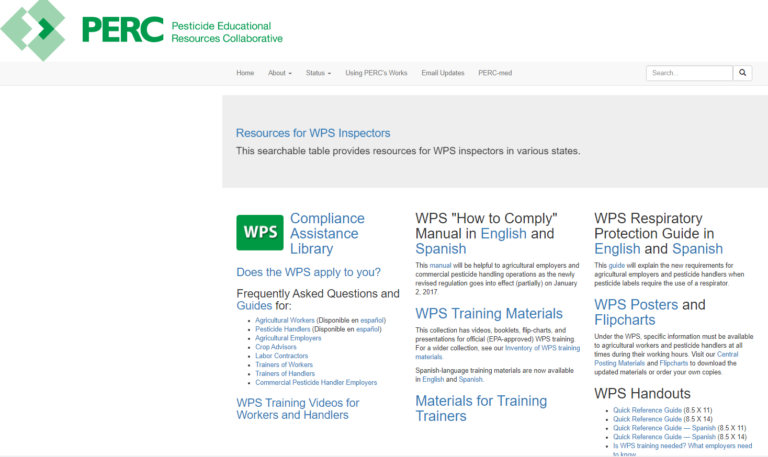Viewport: 768px width, 457px height.
Task: Open Trainers of Workers link
Action: pyautogui.click(x=284, y=364)
